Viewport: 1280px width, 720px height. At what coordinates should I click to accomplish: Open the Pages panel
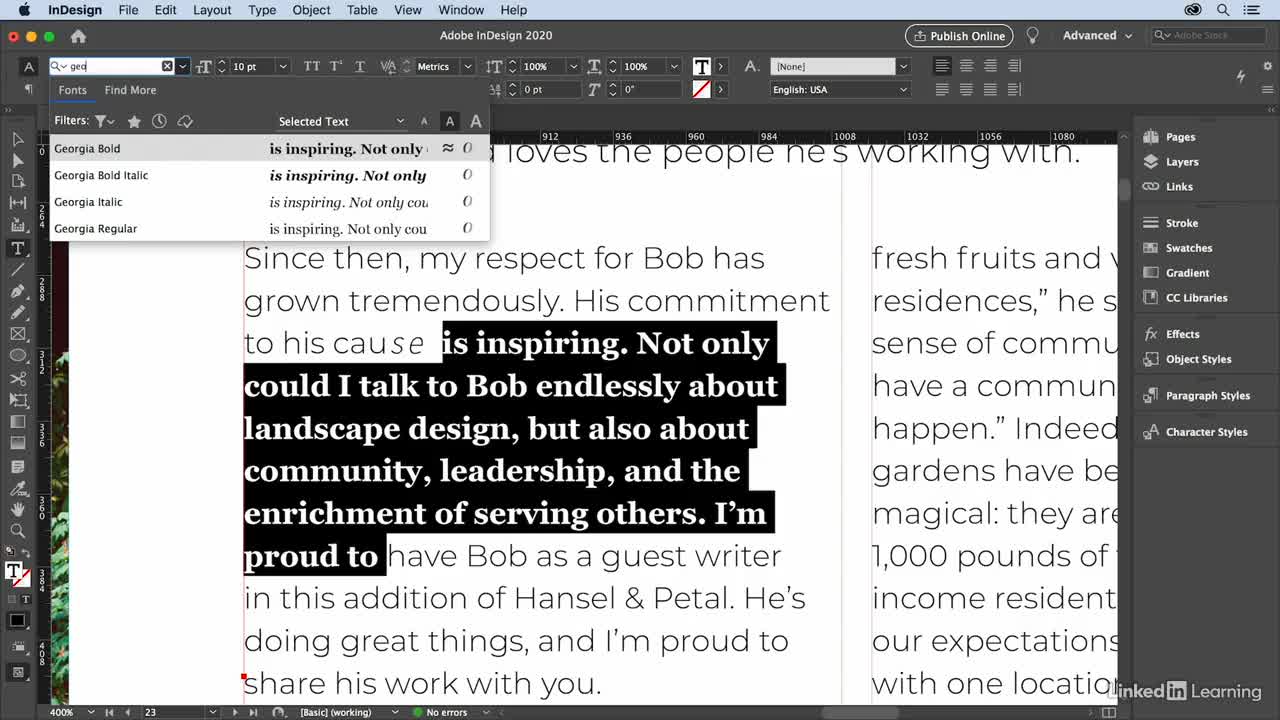pos(1180,137)
